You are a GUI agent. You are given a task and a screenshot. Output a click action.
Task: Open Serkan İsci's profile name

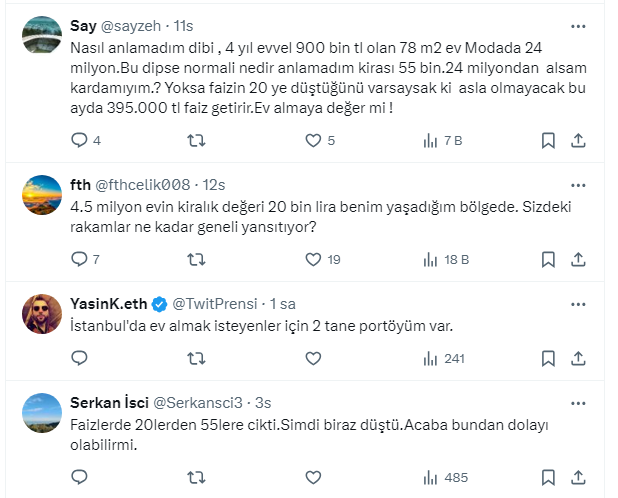(108, 403)
